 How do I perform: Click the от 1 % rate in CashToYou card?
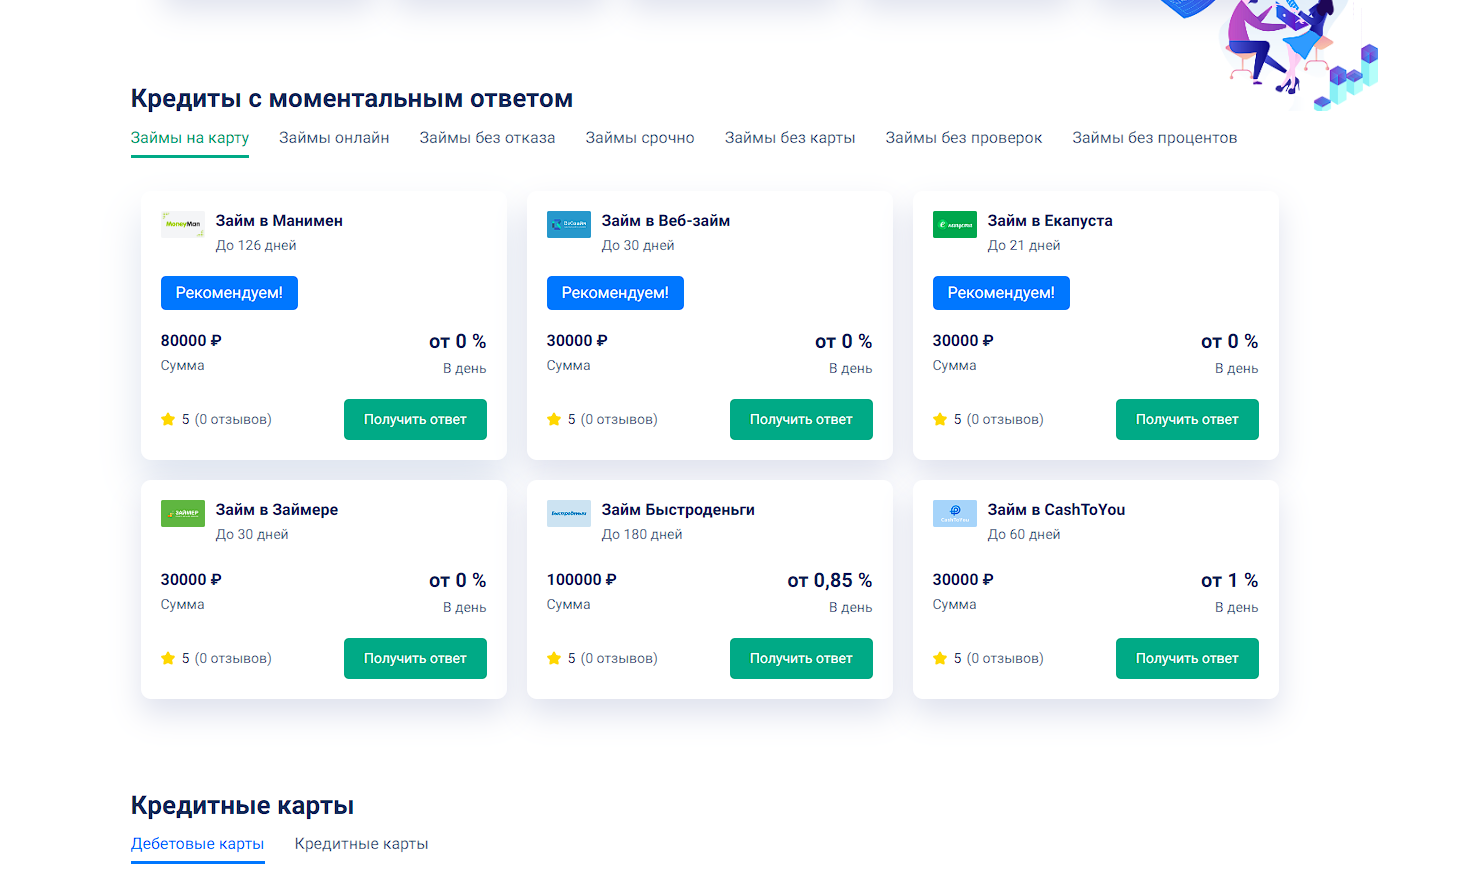pyautogui.click(x=1230, y=581)
